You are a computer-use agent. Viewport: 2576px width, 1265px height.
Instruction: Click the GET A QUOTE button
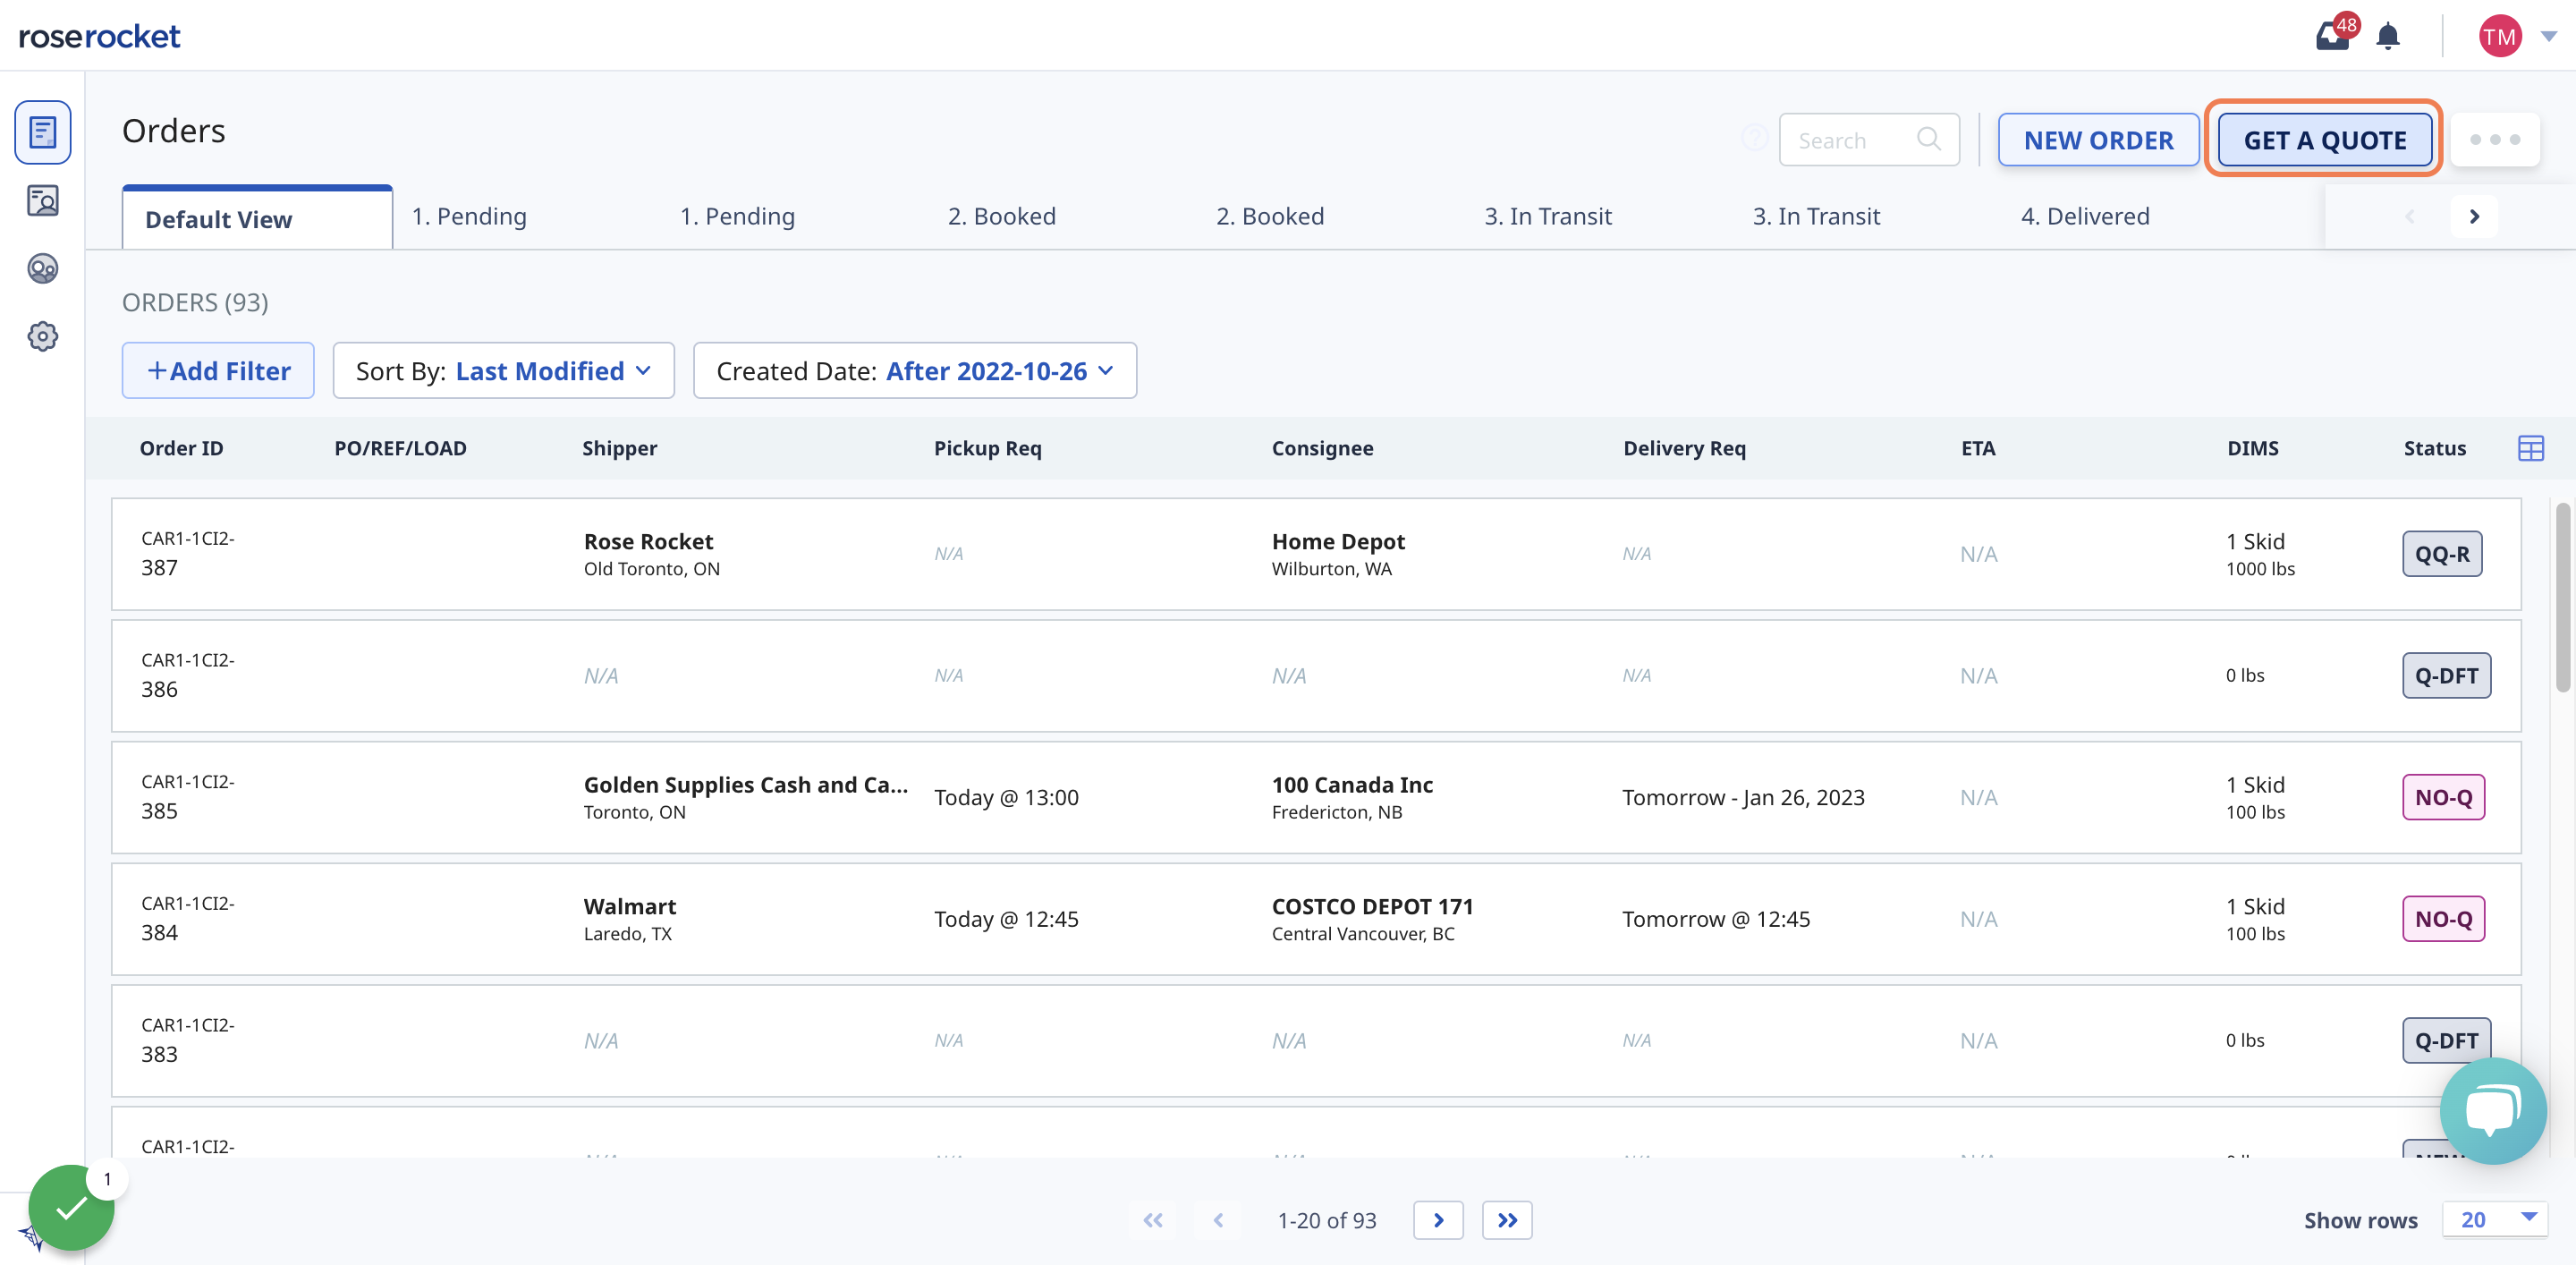coord(2324,140)
